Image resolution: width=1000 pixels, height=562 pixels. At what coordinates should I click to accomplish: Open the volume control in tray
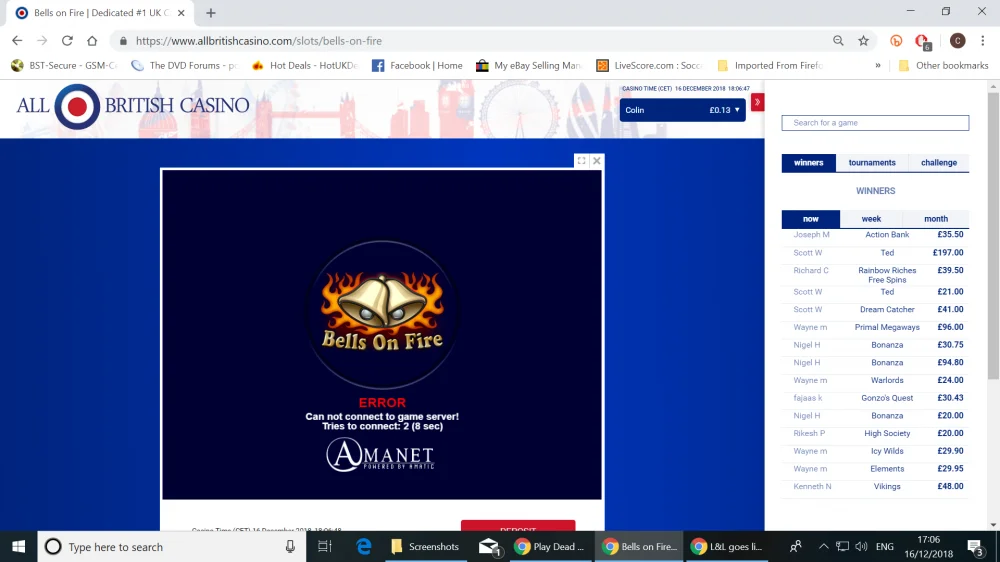[x=861, y=547]
